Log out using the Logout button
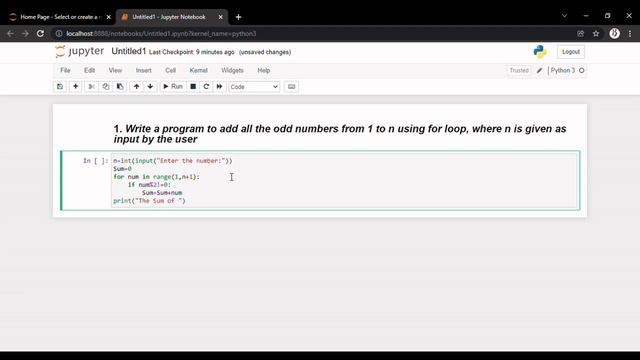640x360 pixels. (571, 52)
